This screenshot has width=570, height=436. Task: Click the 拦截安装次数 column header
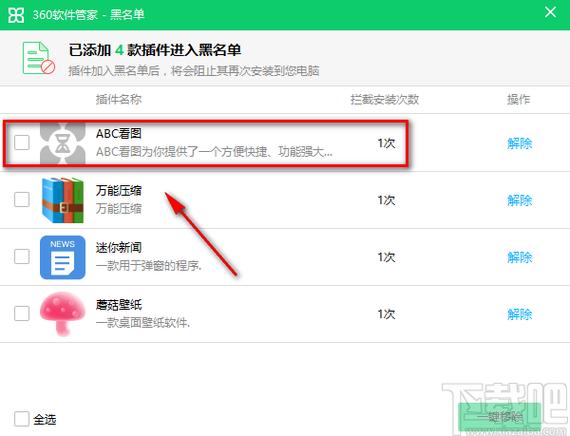point(385,99)
